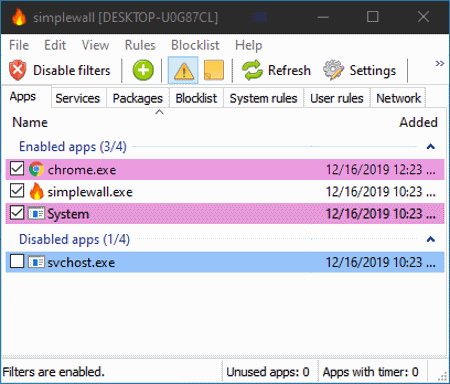Toggle the yellow warning notifications icon
The width and height of the screenshot is (450, 384).
click(183, 70)
